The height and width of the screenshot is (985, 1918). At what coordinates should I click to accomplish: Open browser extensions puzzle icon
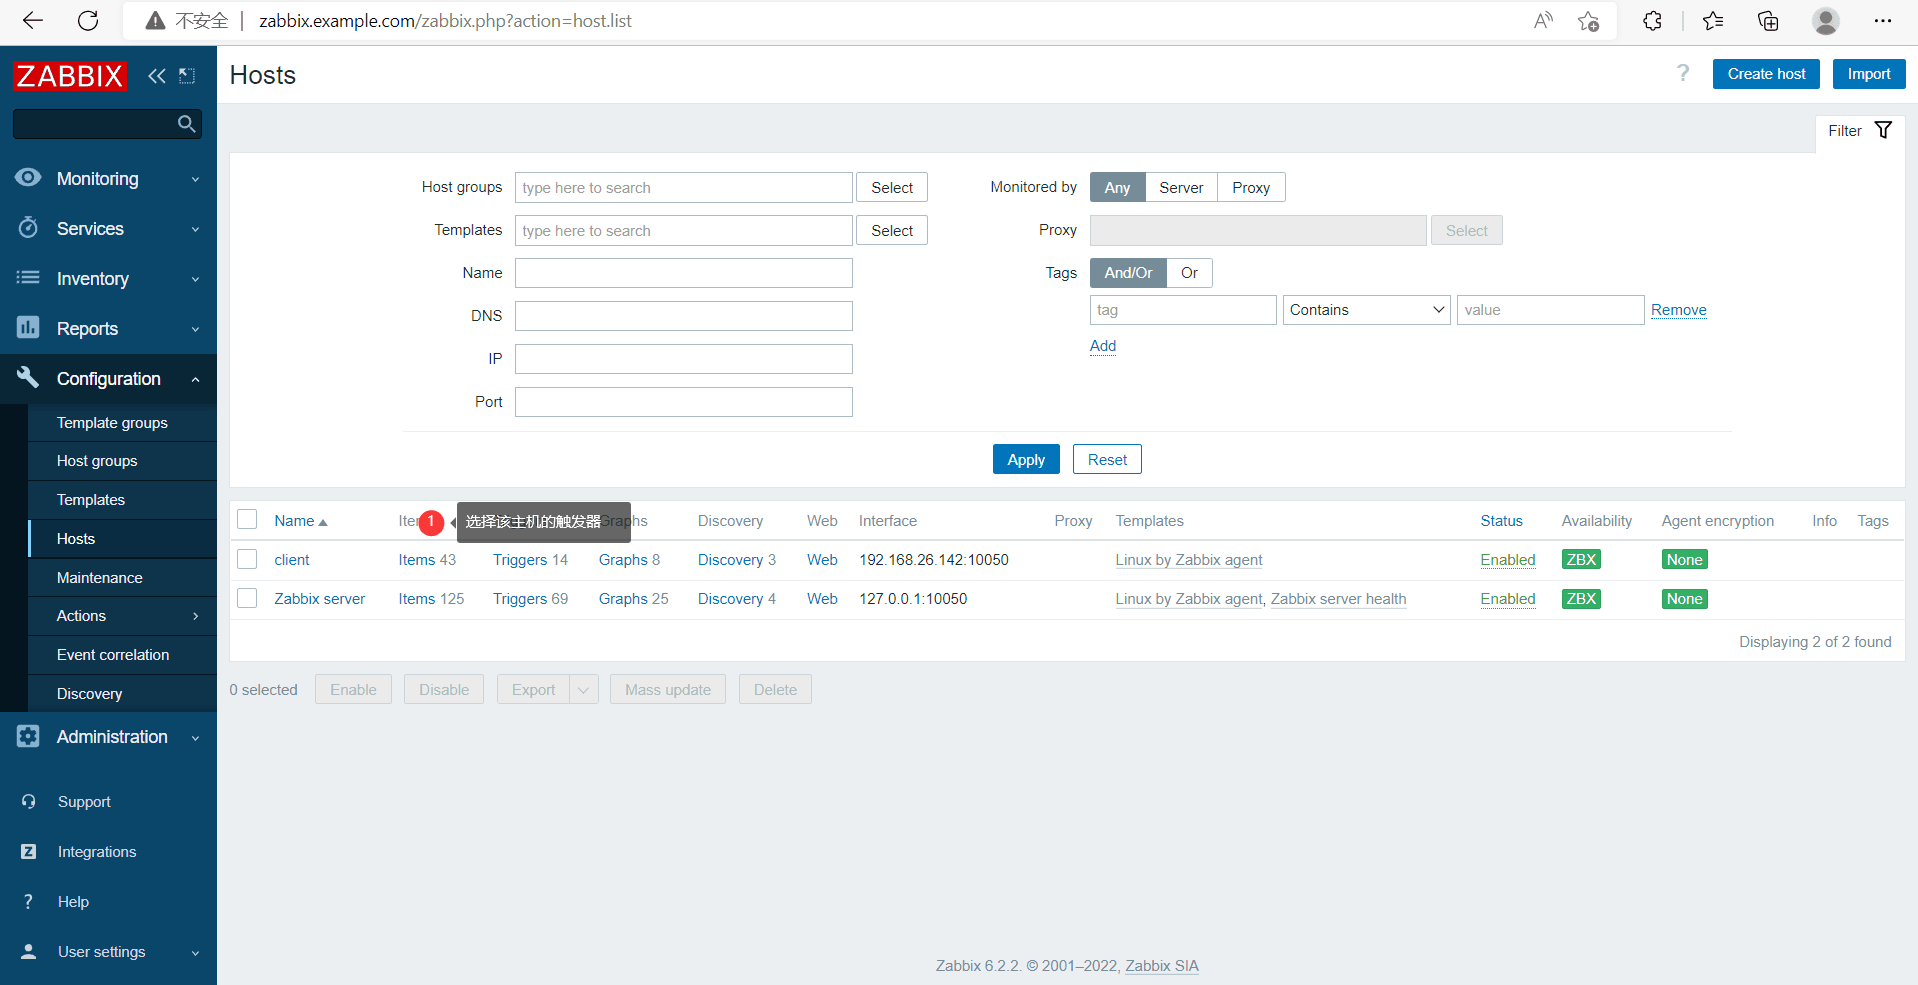(1652, 21)
